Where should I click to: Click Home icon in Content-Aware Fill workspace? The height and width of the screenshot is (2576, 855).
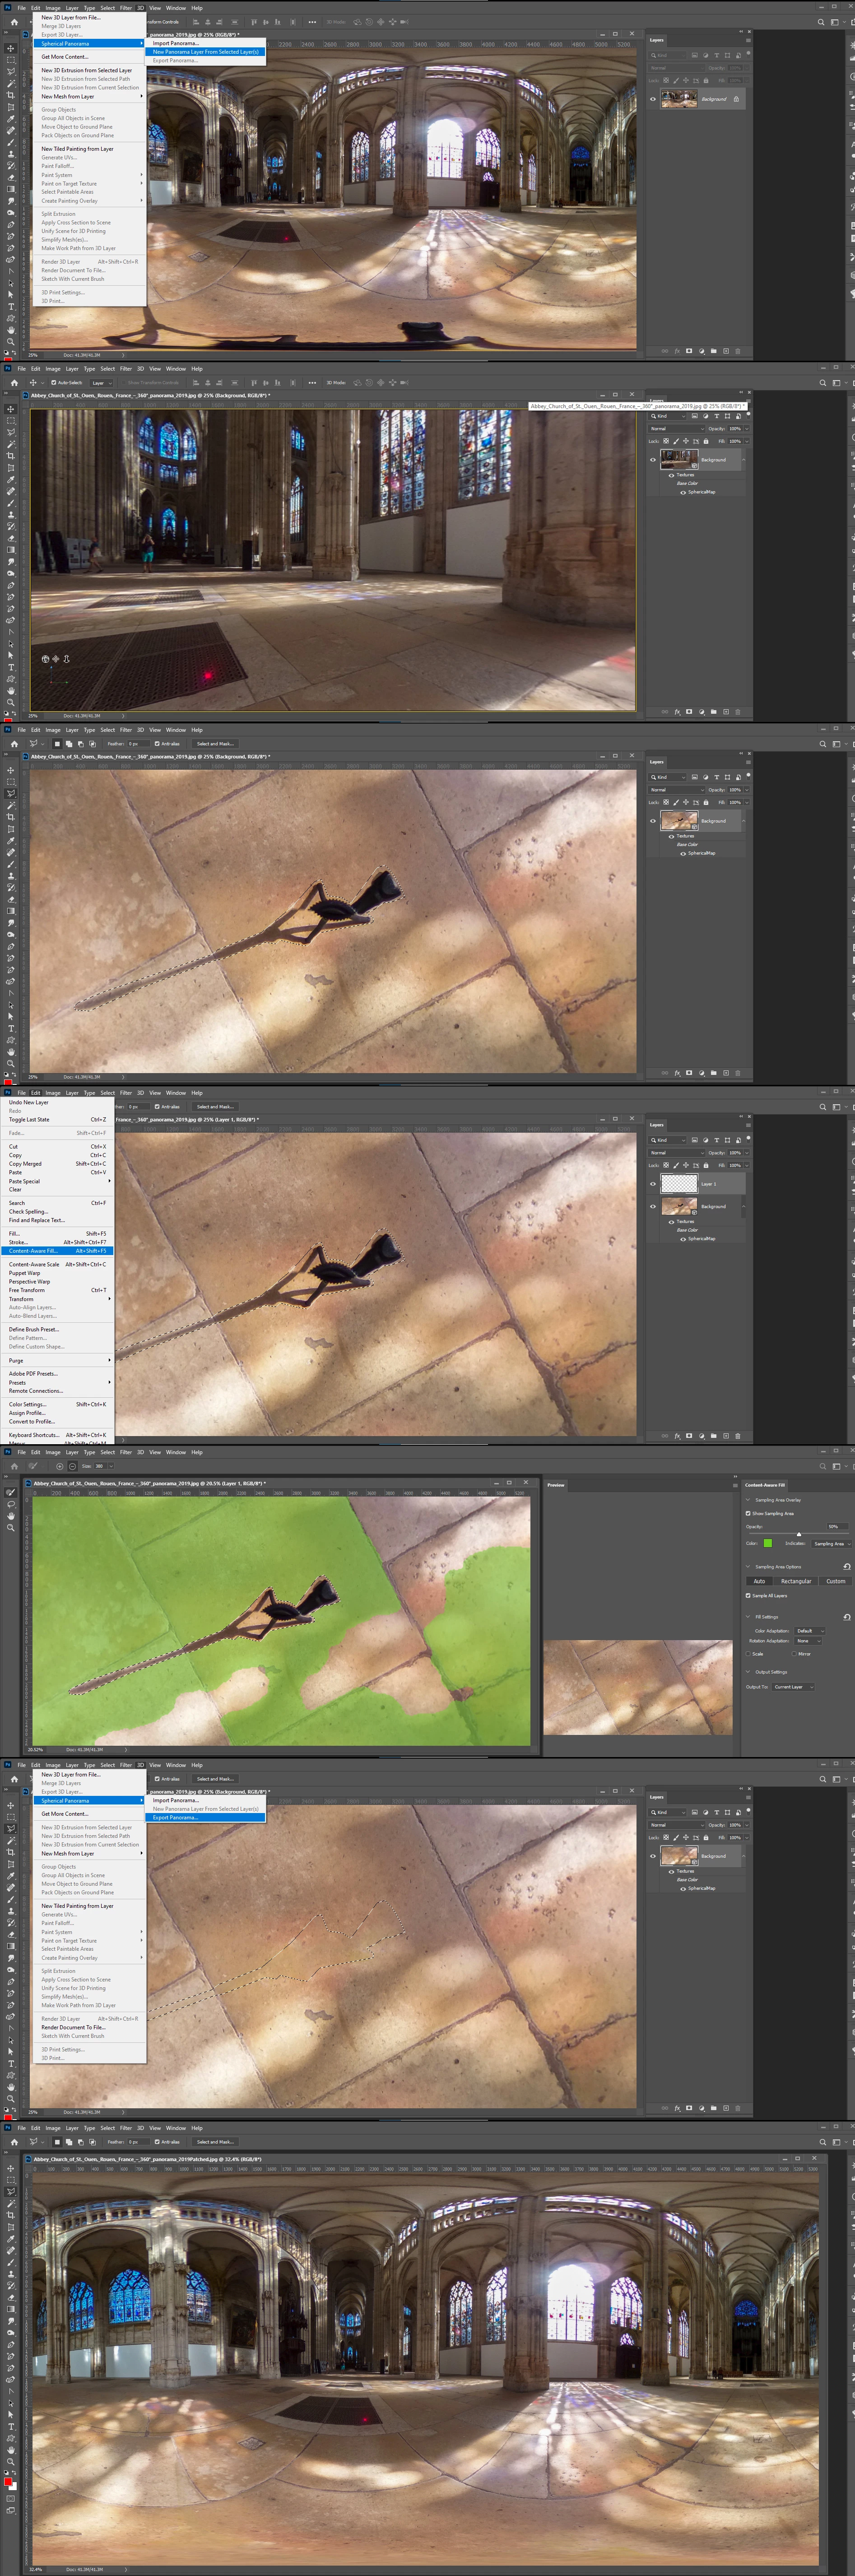point(14,1466)
